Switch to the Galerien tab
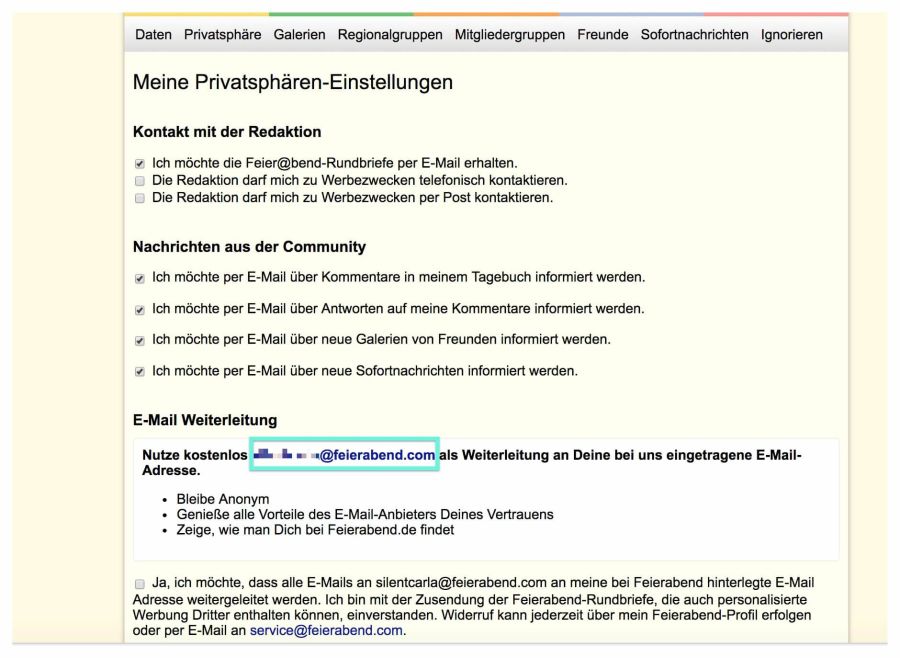 coord(300,33)
